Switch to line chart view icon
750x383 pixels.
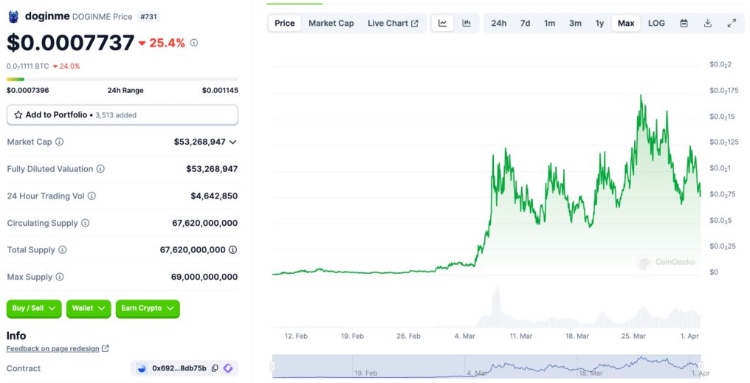tap(442, 23)
